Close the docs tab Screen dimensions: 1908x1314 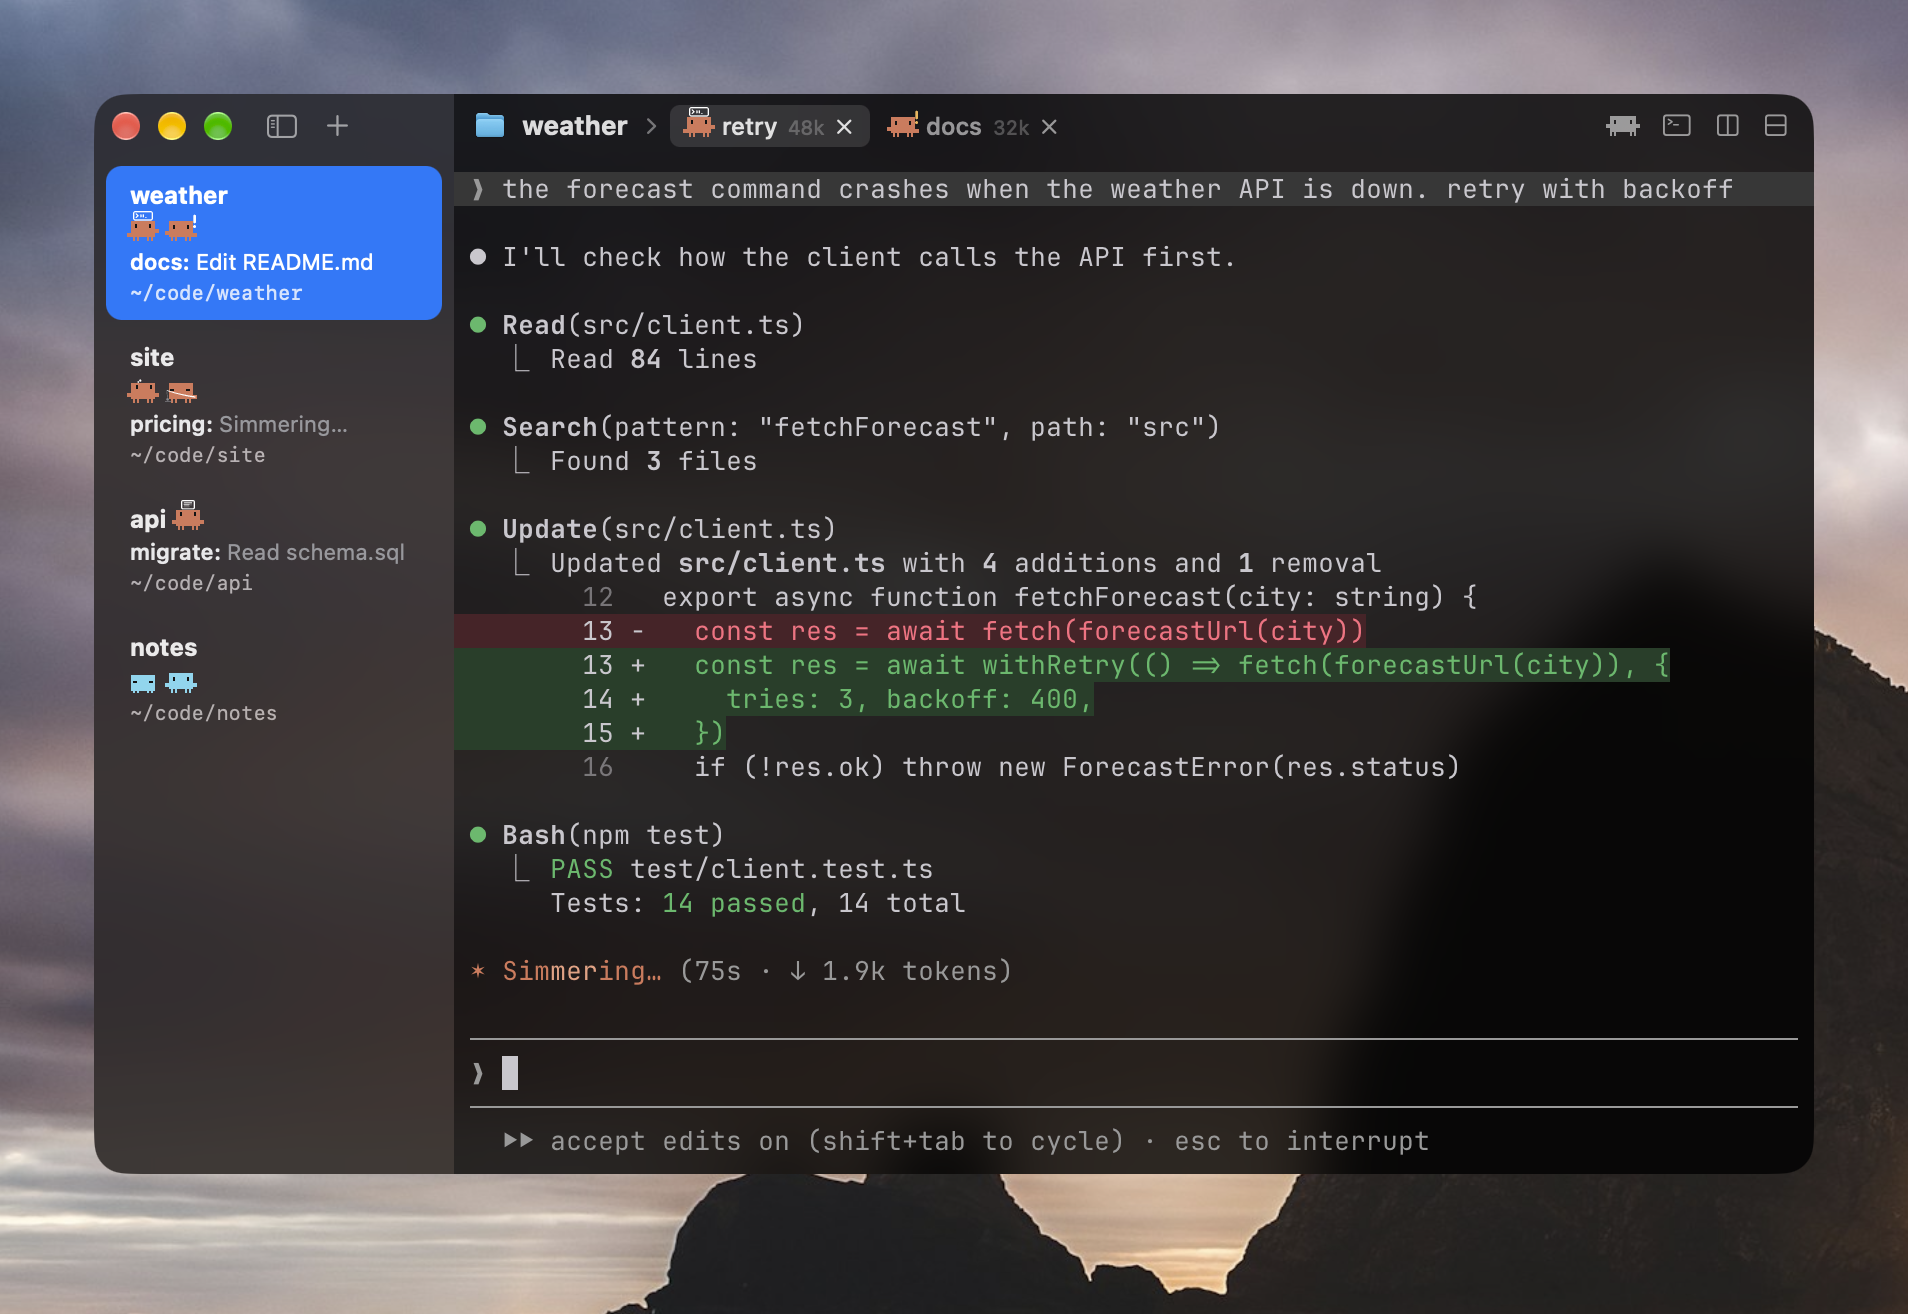[1049, 127]
